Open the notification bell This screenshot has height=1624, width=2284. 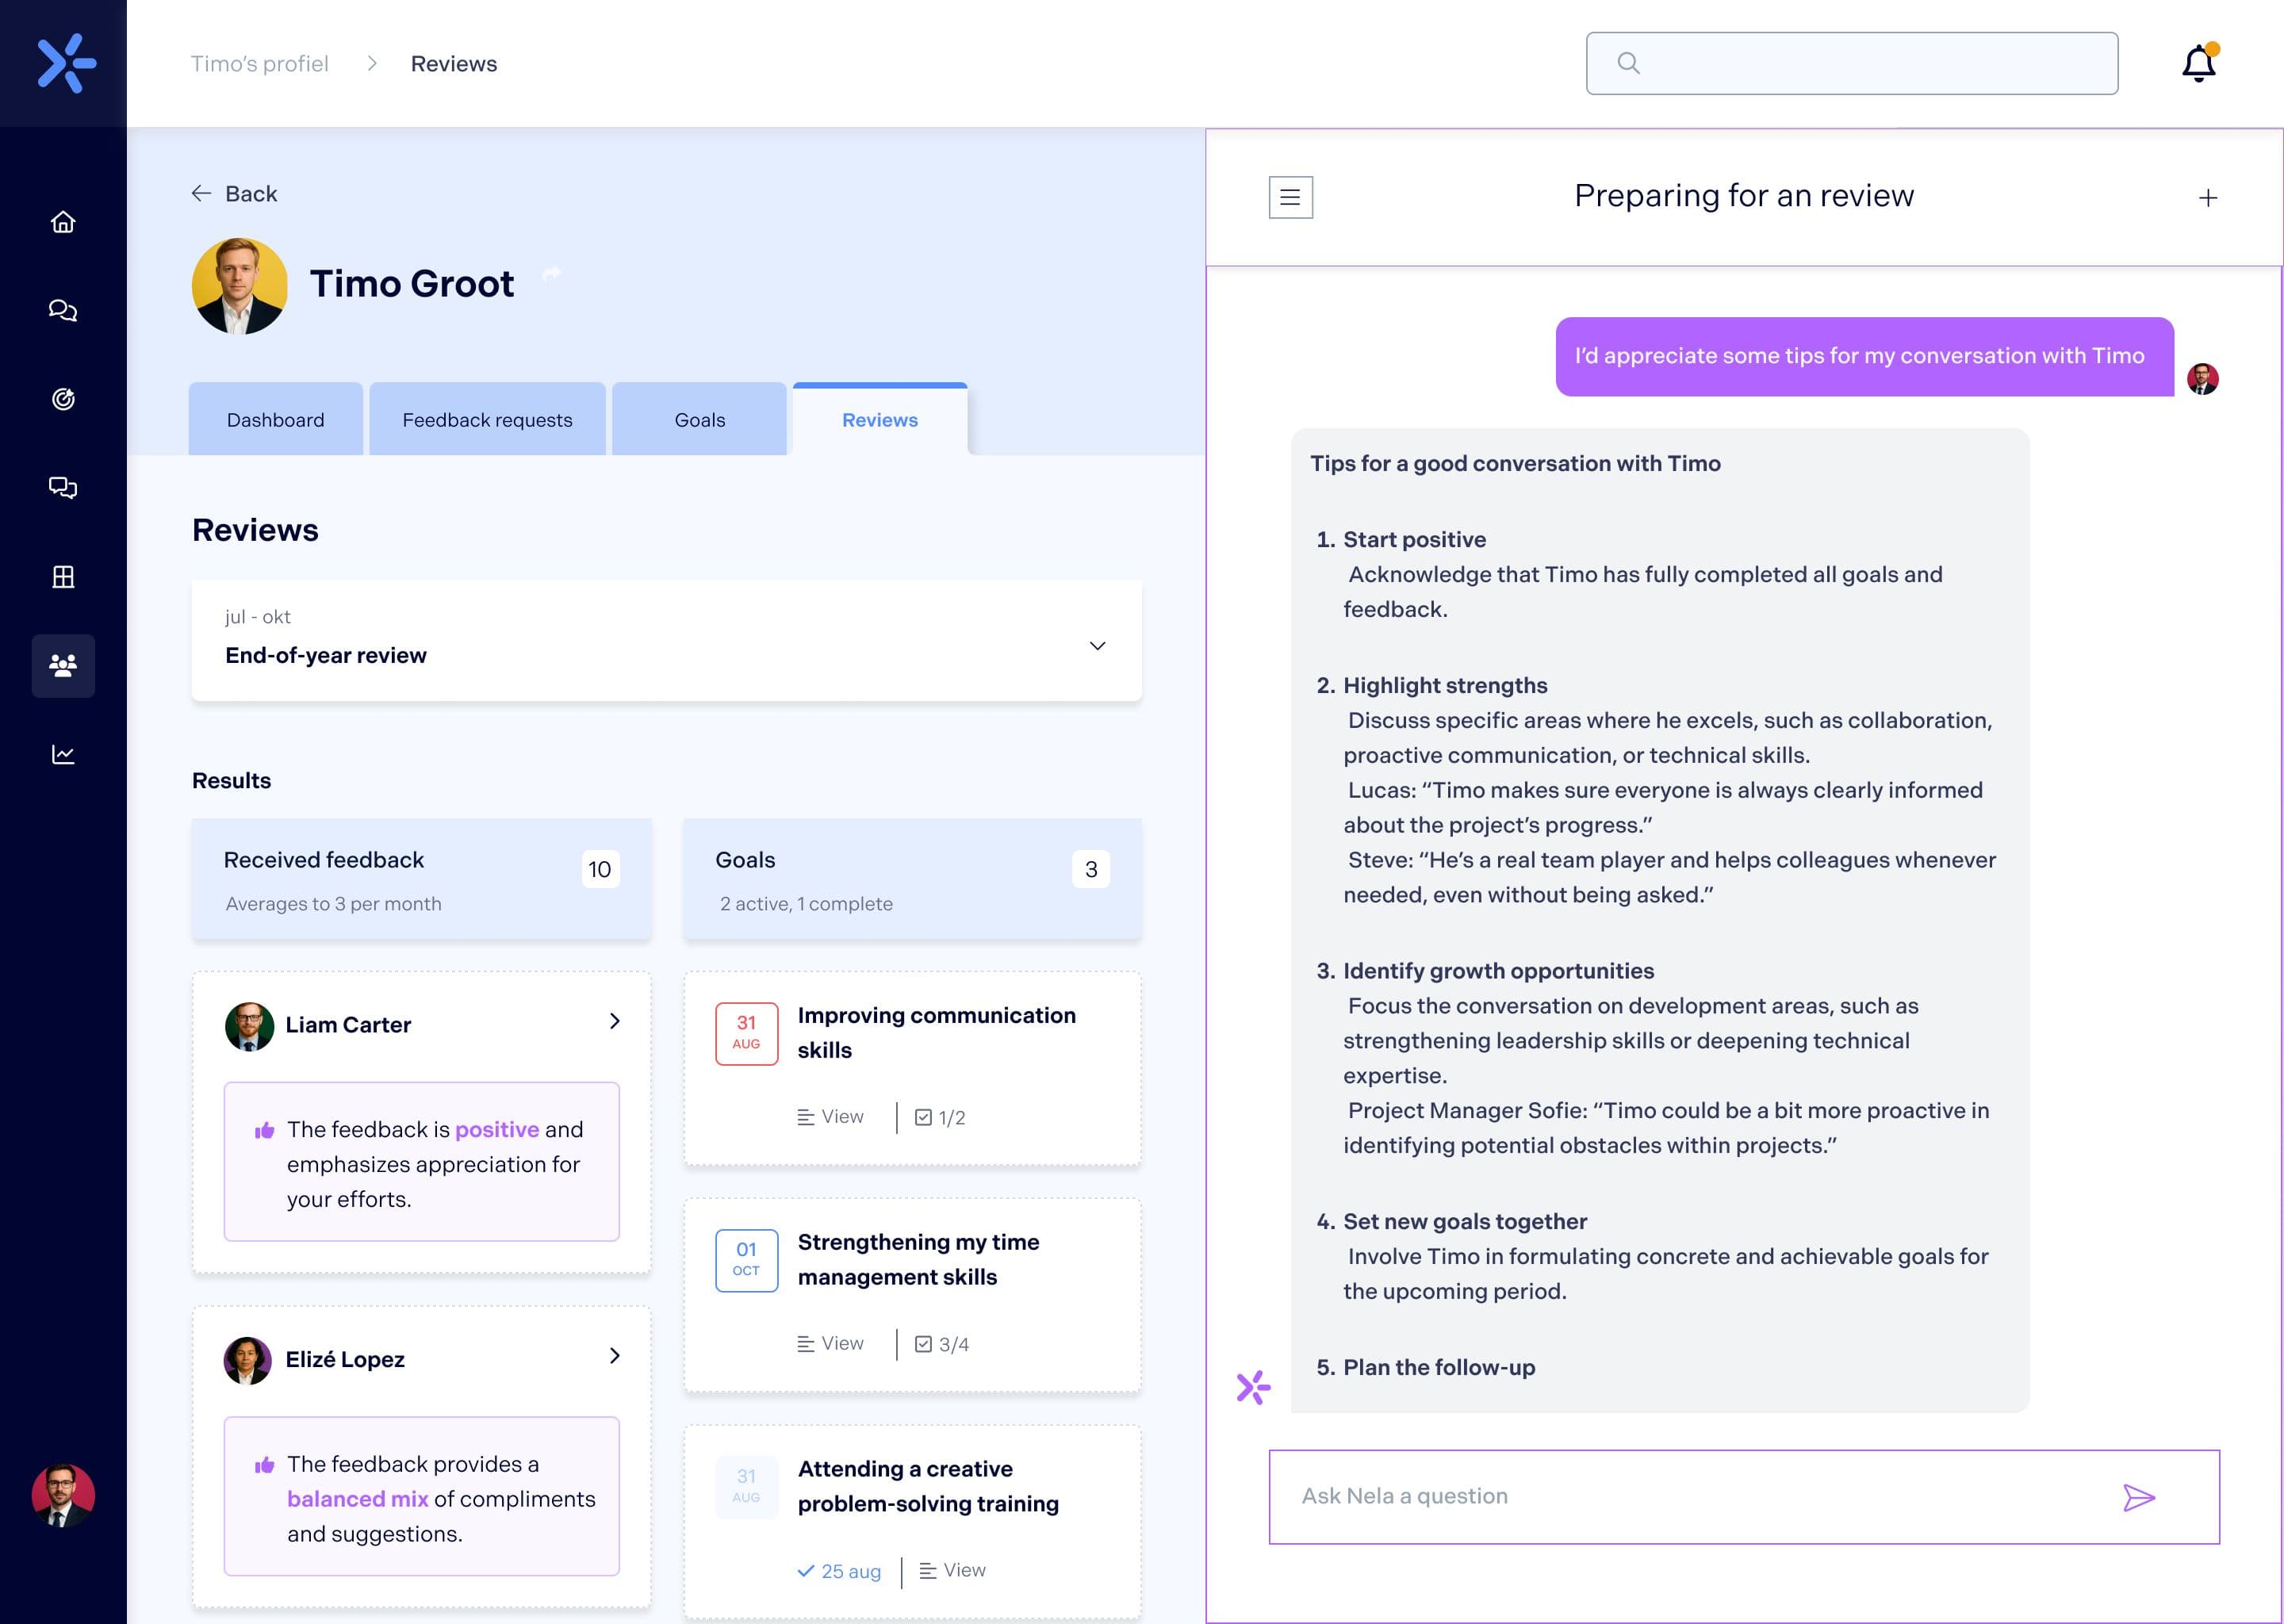[2197, 62]
